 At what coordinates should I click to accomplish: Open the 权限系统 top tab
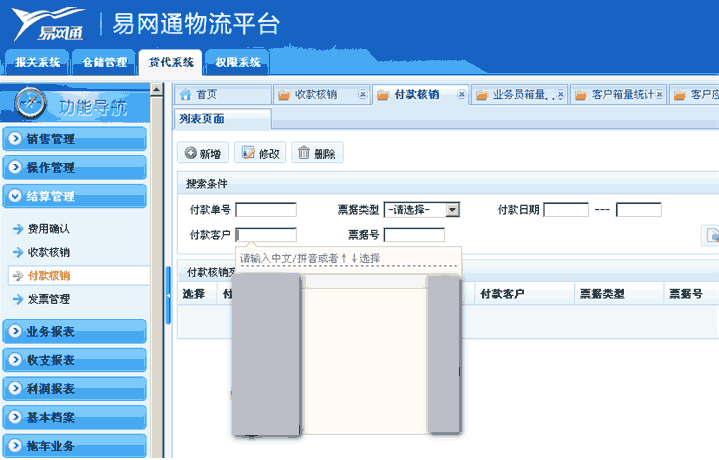[x=238, y=62]
